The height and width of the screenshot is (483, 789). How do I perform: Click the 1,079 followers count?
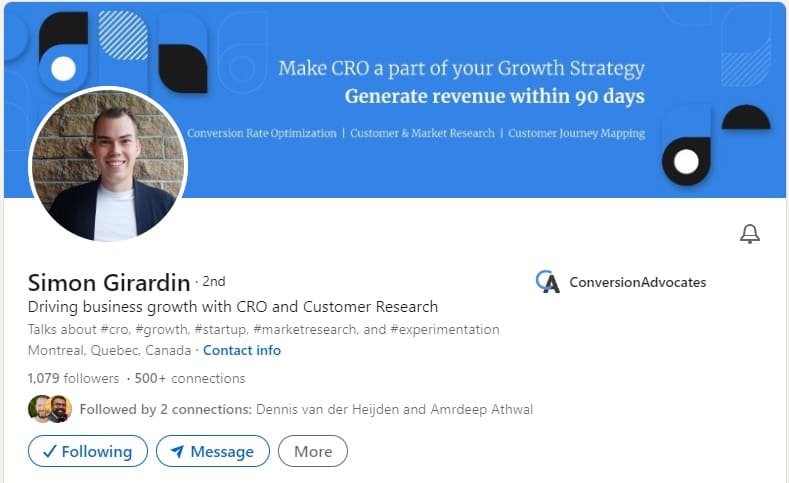[73, 378]
